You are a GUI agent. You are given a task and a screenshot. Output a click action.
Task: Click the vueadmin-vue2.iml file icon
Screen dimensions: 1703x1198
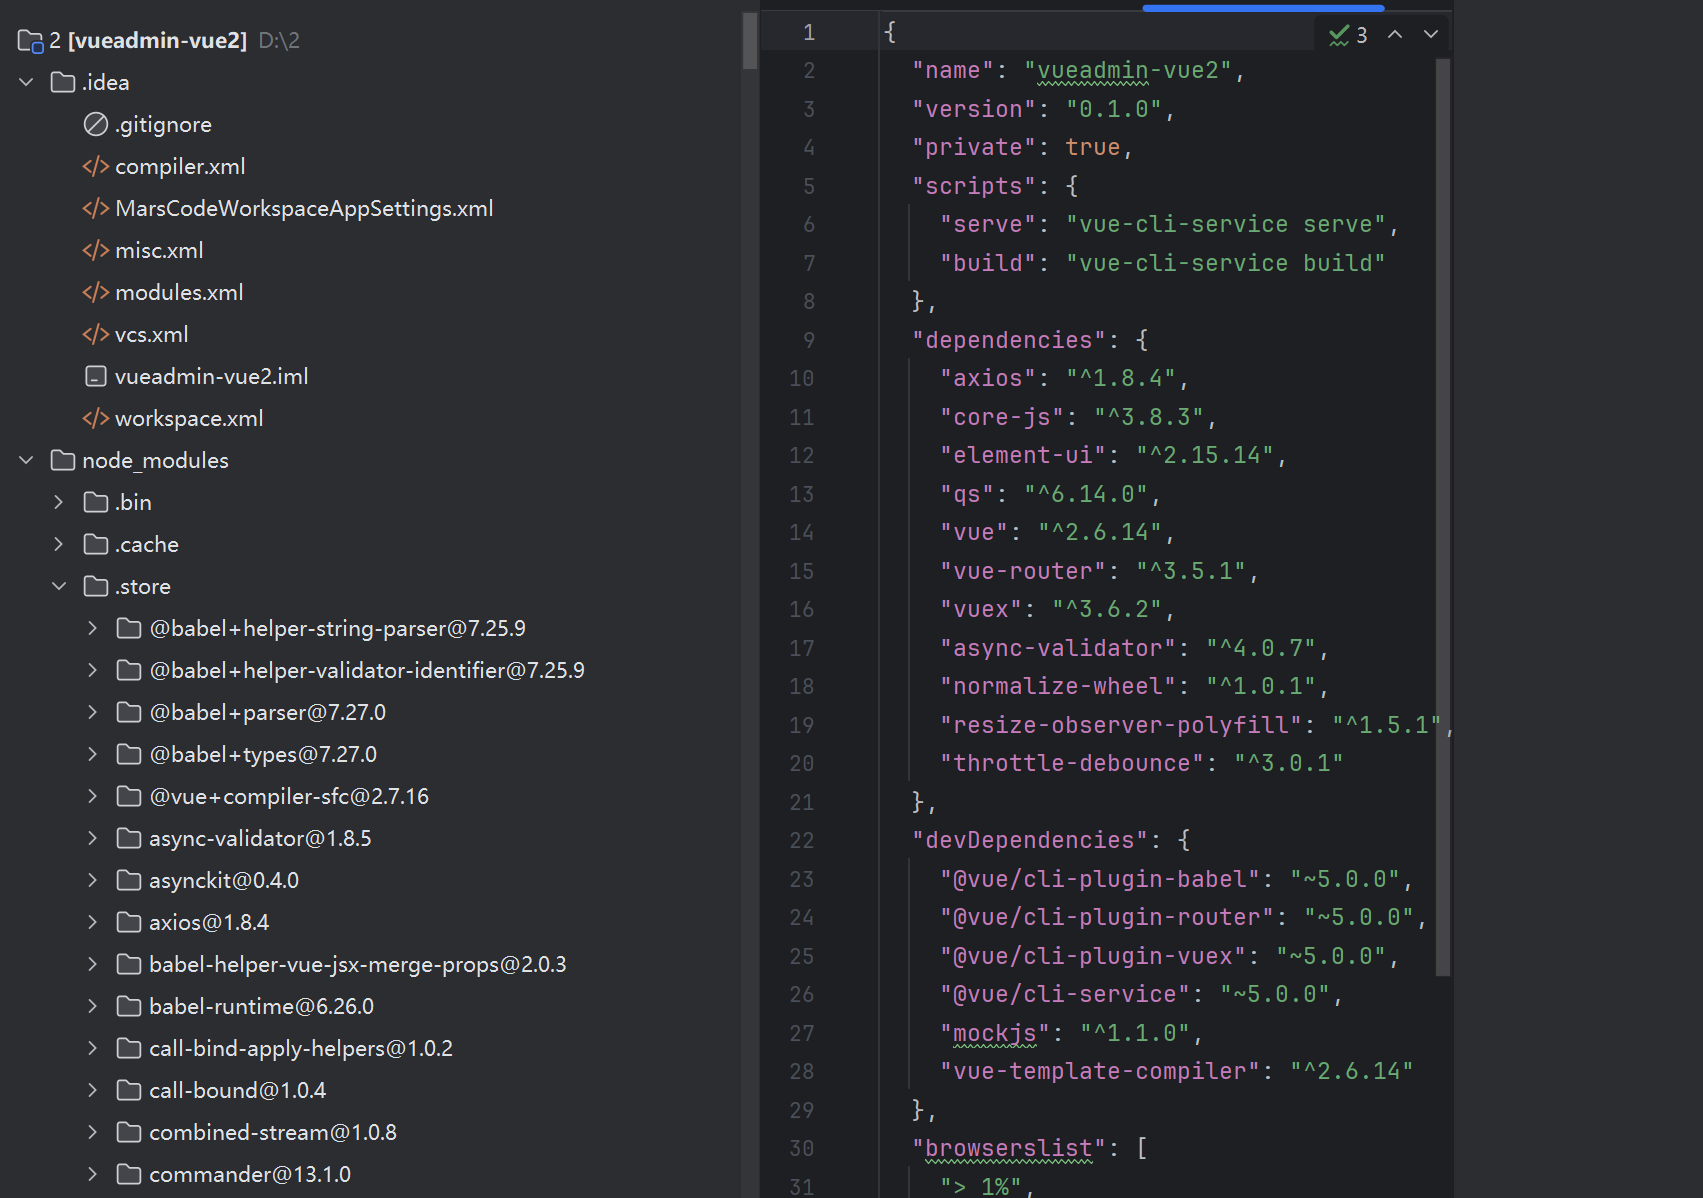click(x=96, y=376)
